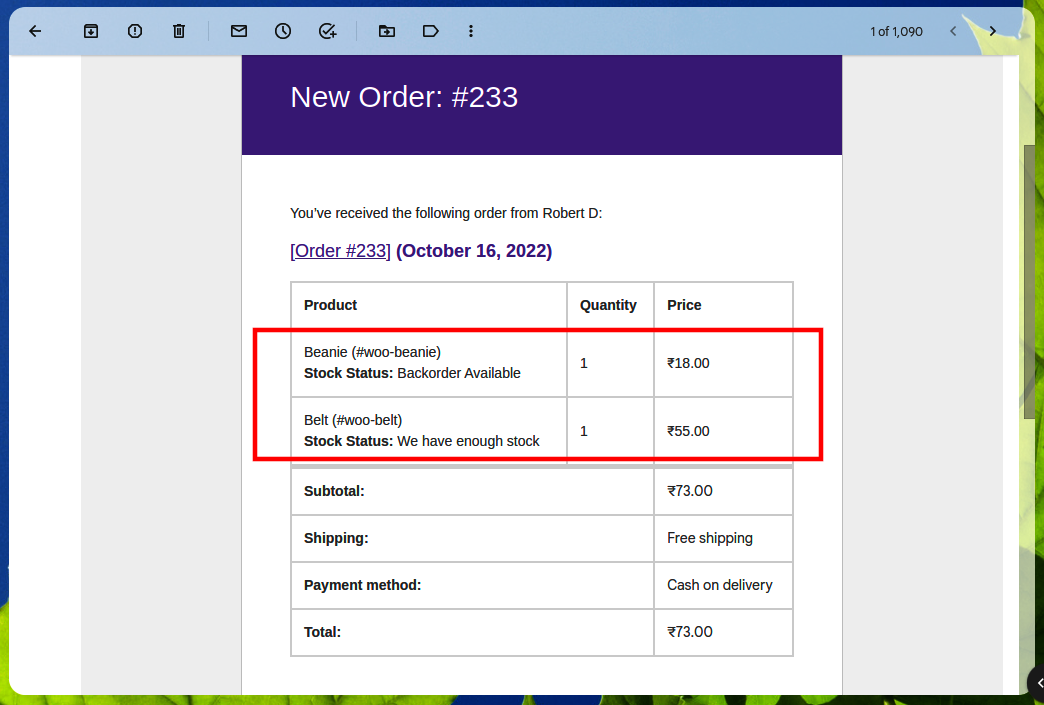
Task: Move email to a folder
Action: coord(387,31)
